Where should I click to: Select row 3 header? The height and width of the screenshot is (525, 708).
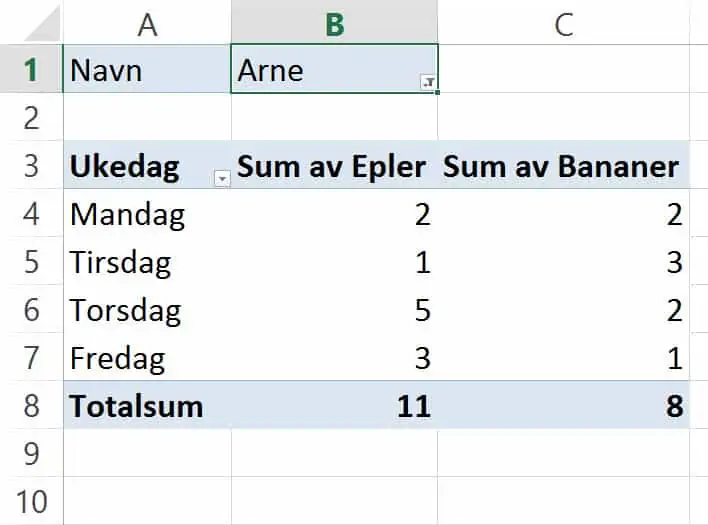click(31, 165)
